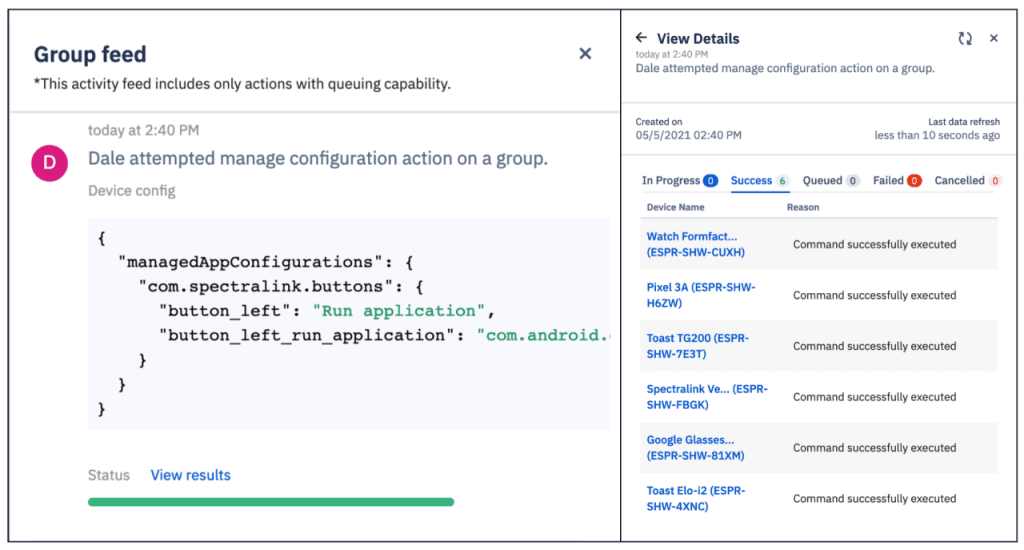The height and width of the screenshot is (550, 1024).
Task: Select the Success tab
Action: (x=760, y=181)
